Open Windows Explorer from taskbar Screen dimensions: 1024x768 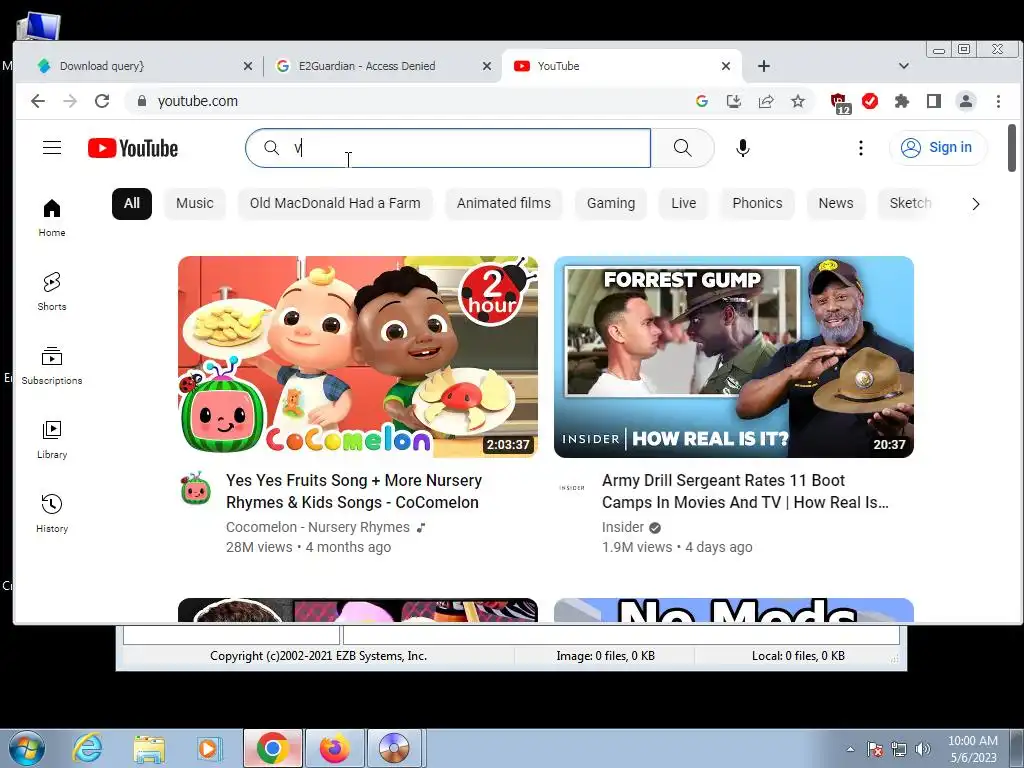(x=149, y=748)
